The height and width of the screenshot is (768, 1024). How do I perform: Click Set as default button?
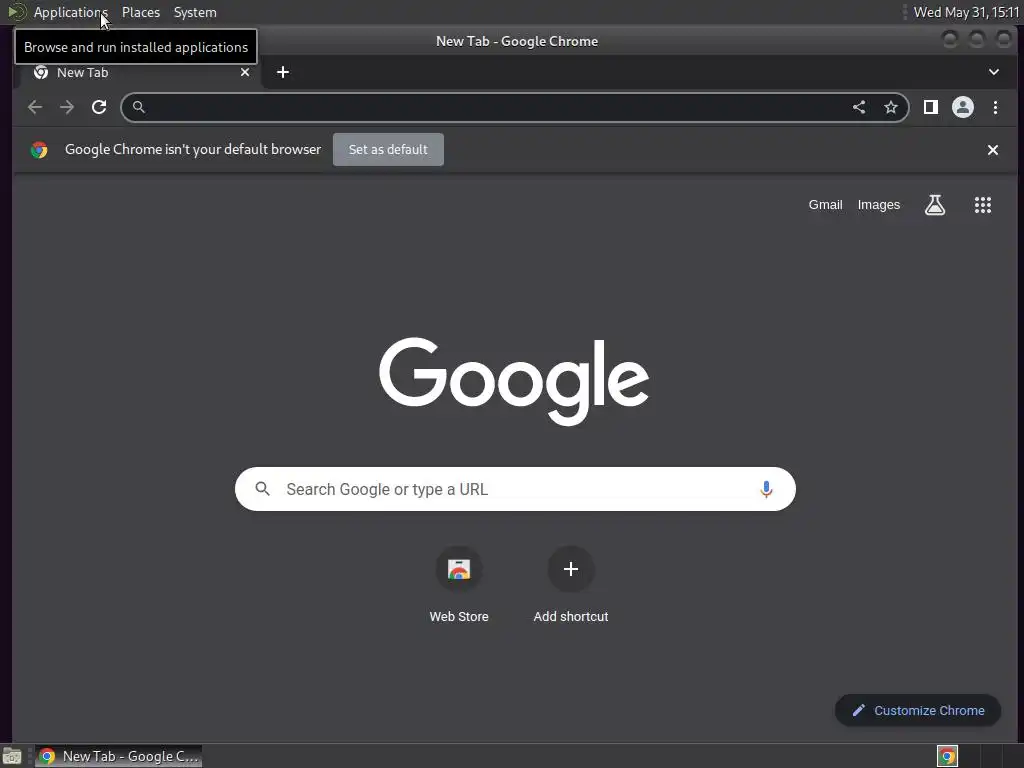(388, 150)
